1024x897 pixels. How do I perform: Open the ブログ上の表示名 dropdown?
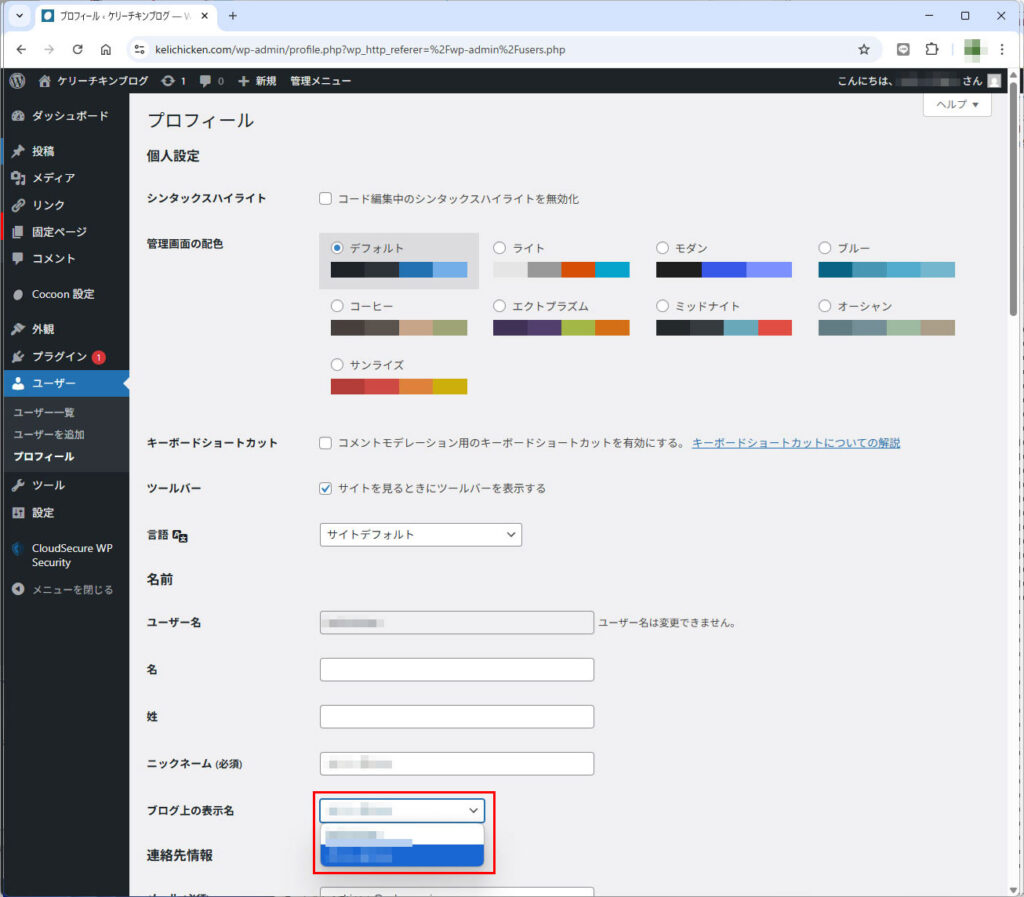coord(402,811)
